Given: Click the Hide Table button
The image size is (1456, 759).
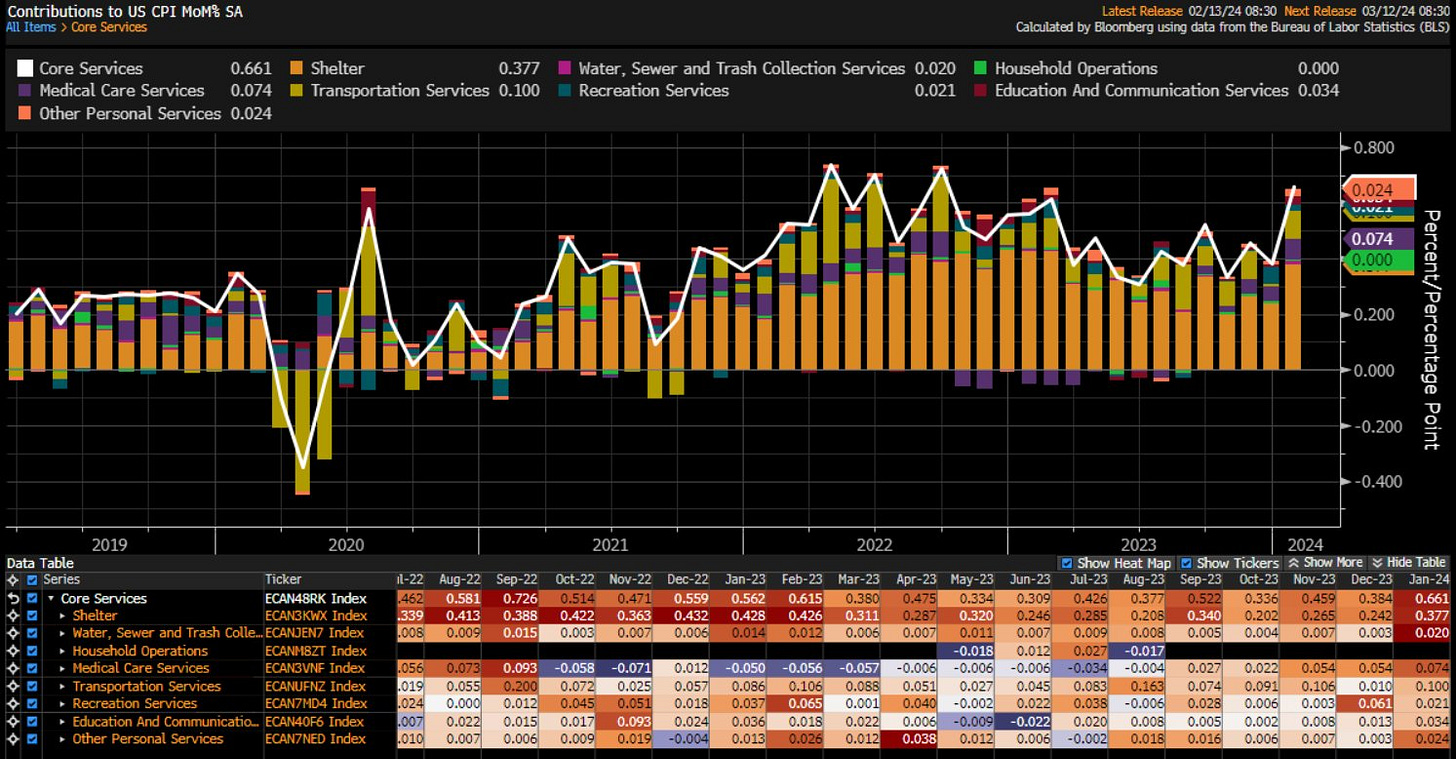Looking at the screenshot, I should tap(1409, 563).
